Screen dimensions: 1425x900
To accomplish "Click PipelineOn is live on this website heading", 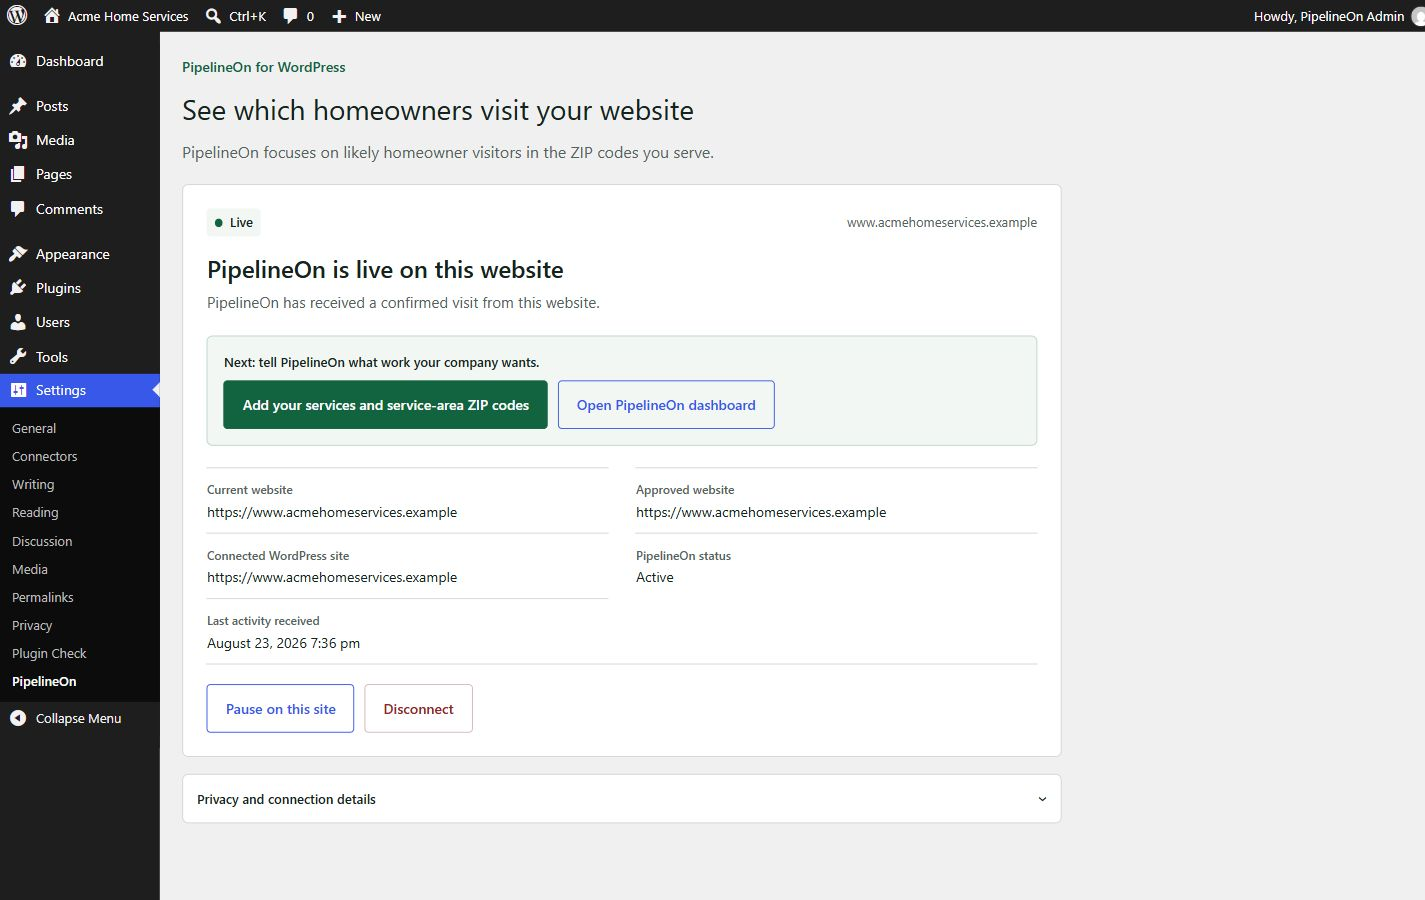I will 385,270.
